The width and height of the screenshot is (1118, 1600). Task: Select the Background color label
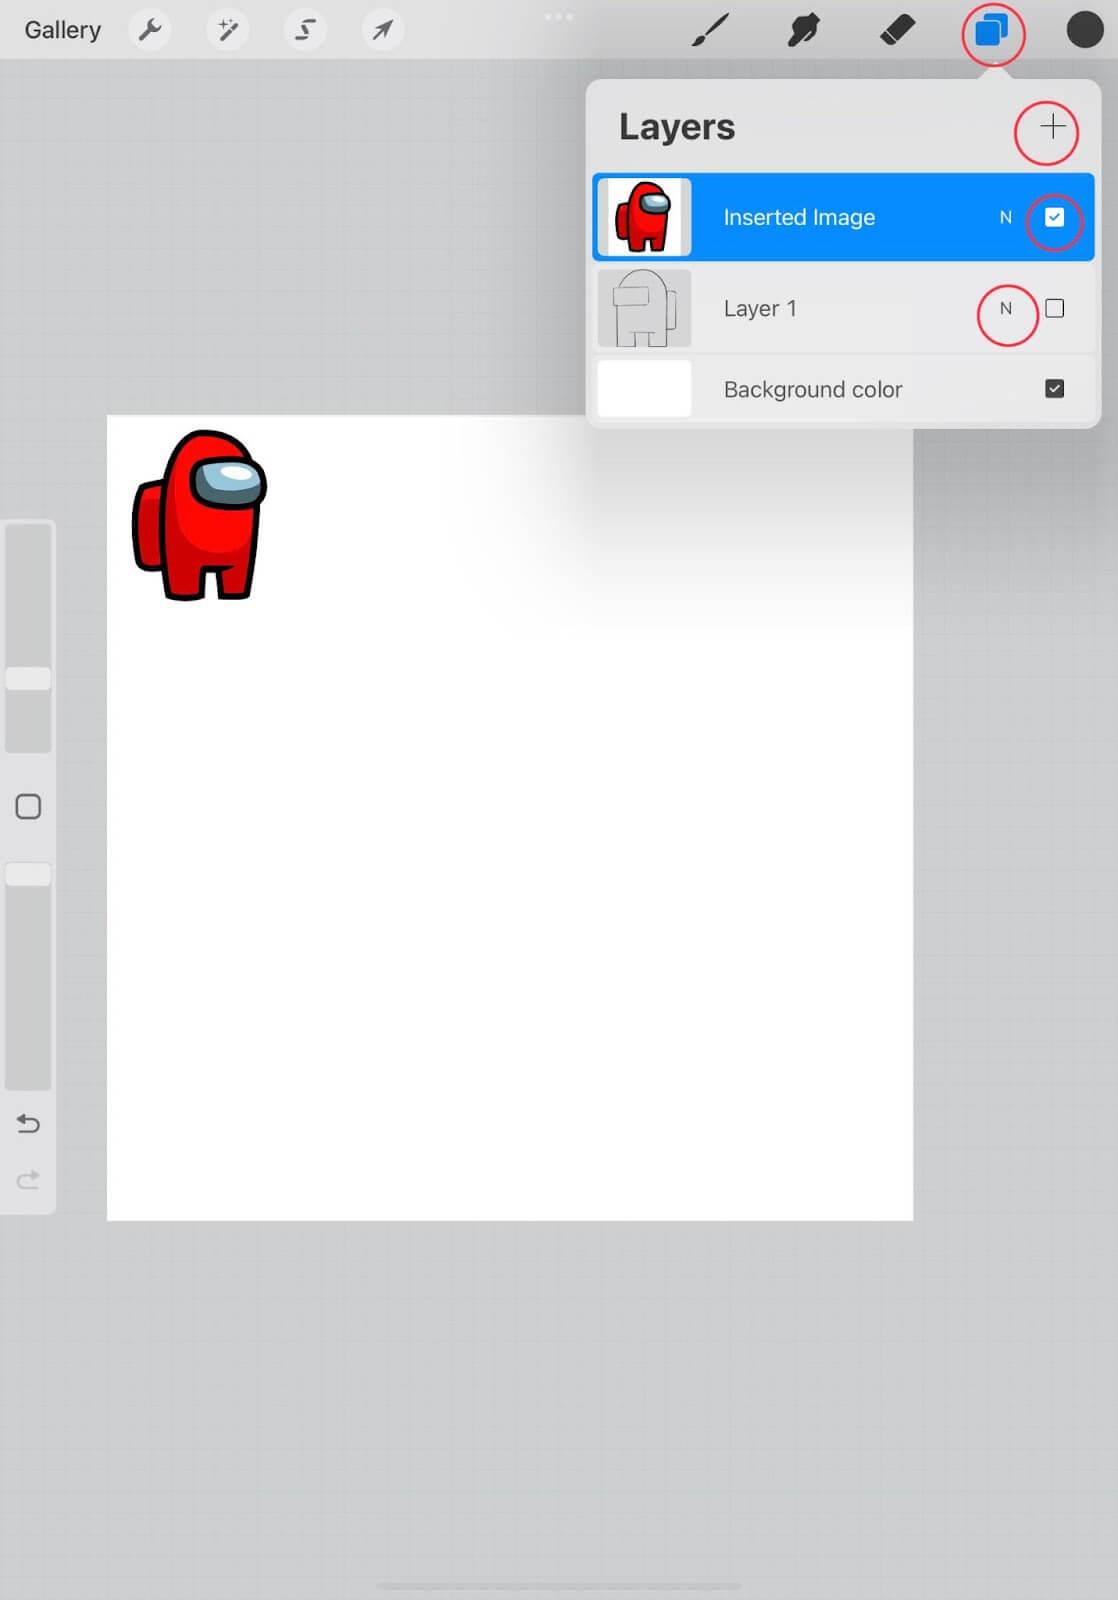(813, 389)
